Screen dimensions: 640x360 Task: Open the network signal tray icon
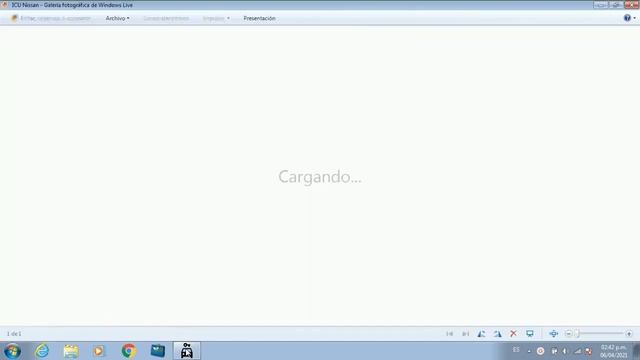(x=578, y=351)
